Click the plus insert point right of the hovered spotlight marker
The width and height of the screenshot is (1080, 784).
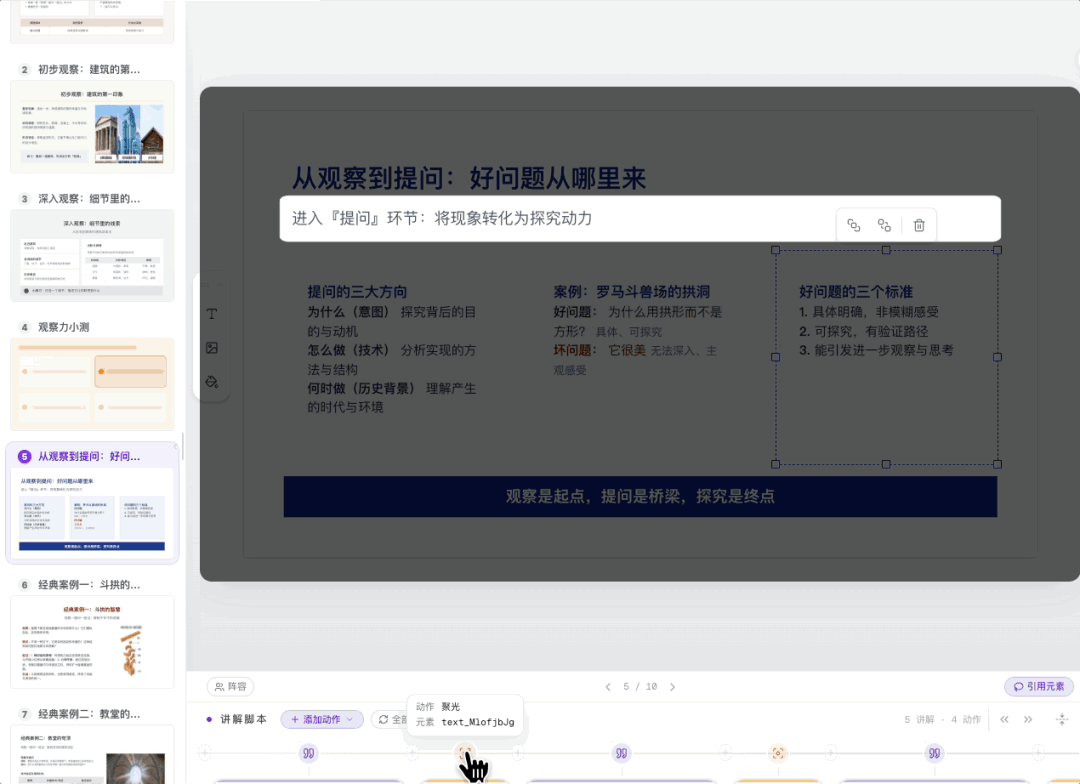(x=517, y=753)
